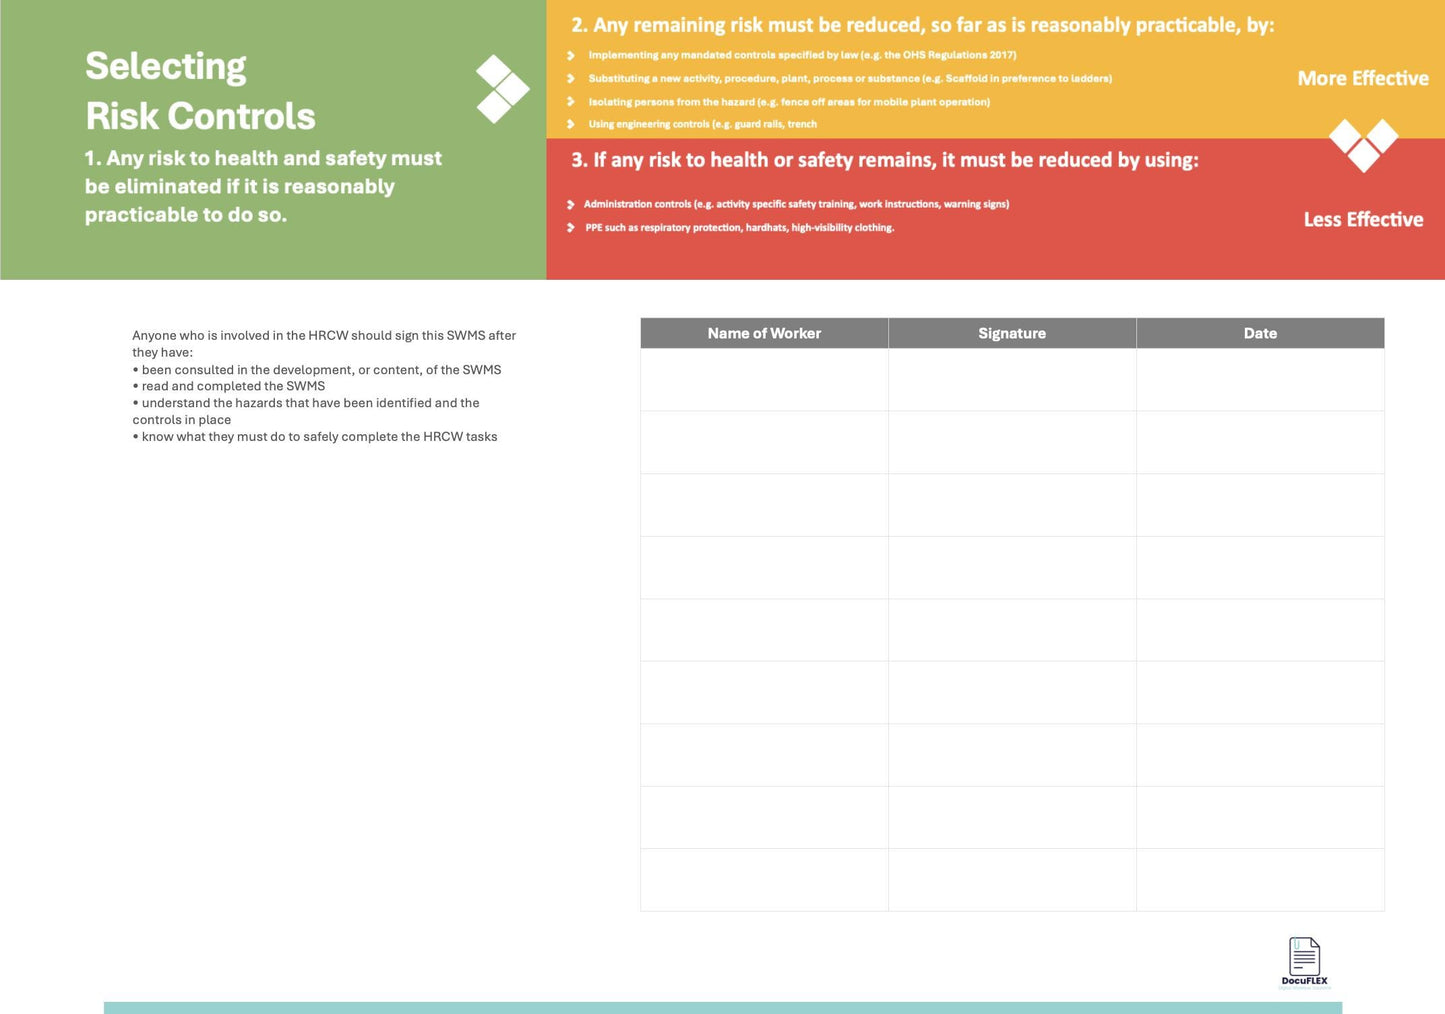Click heading 3 If any risk remains

884,160
